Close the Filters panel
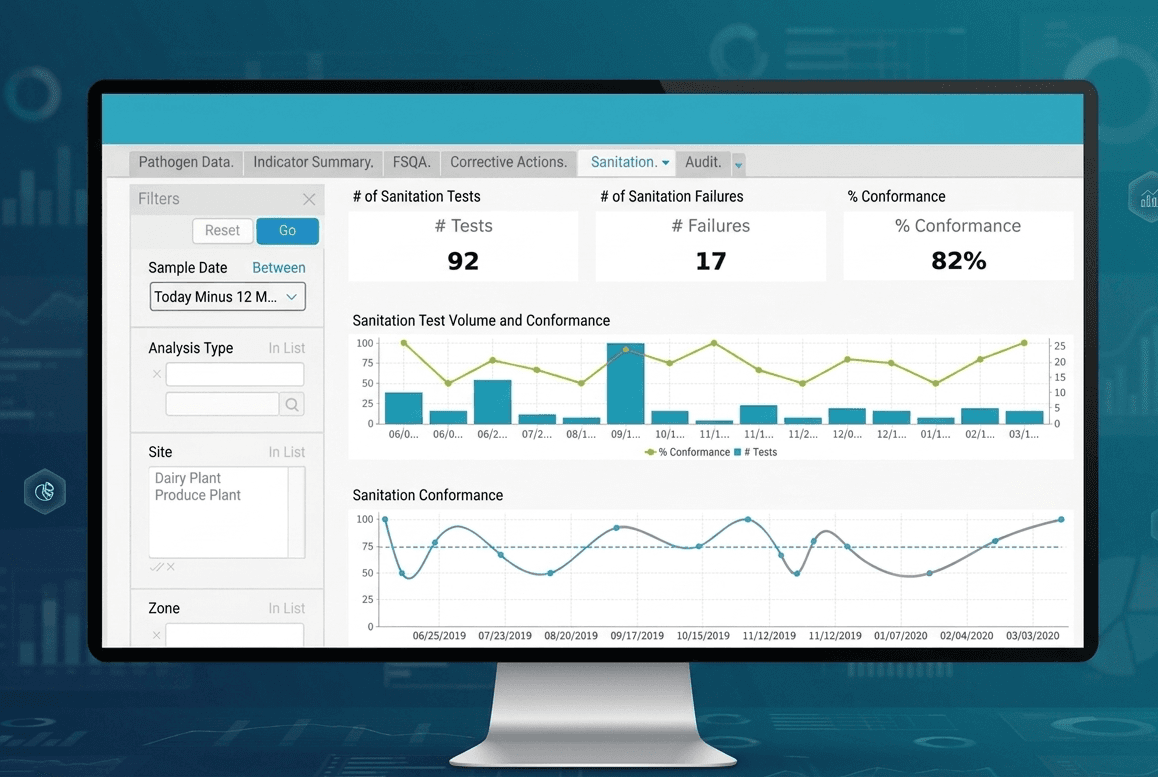 pyautogui.click(x=310, y=199)
